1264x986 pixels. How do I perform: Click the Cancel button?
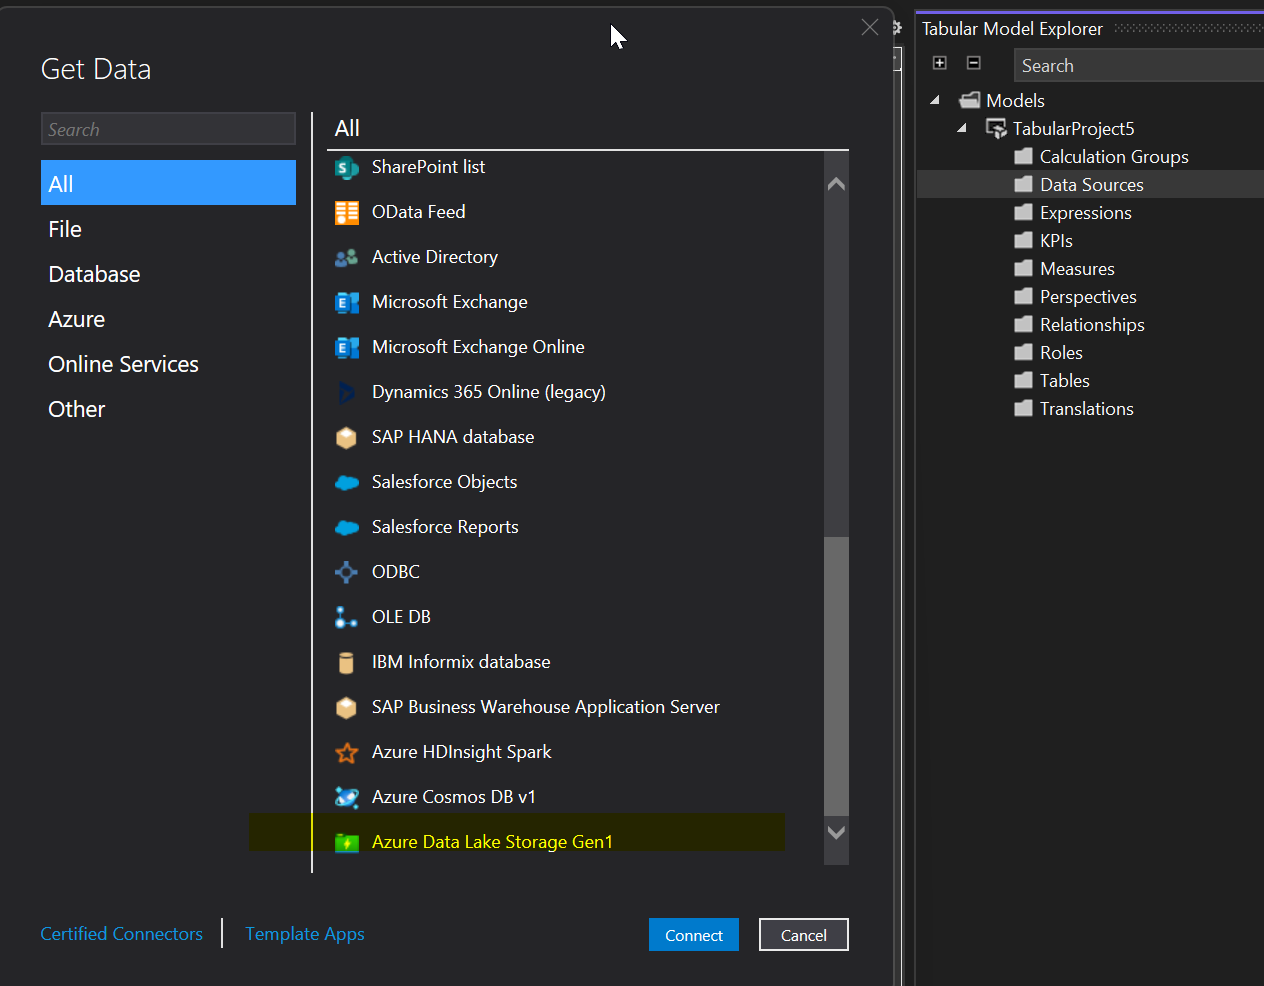[x=804, y=935]
